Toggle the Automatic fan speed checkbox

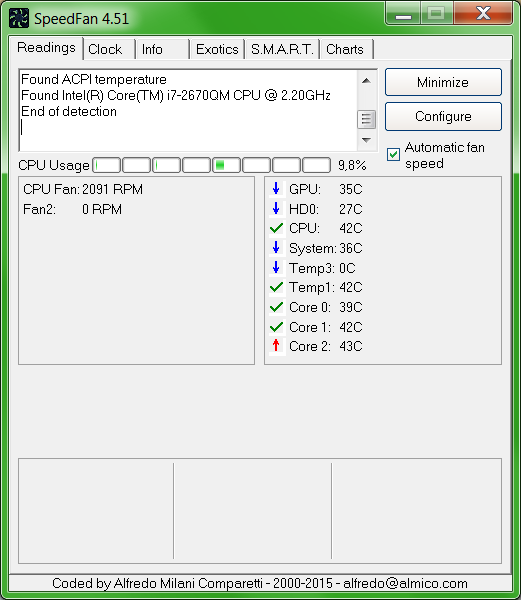pyautogui.click(x=393, y=154)
